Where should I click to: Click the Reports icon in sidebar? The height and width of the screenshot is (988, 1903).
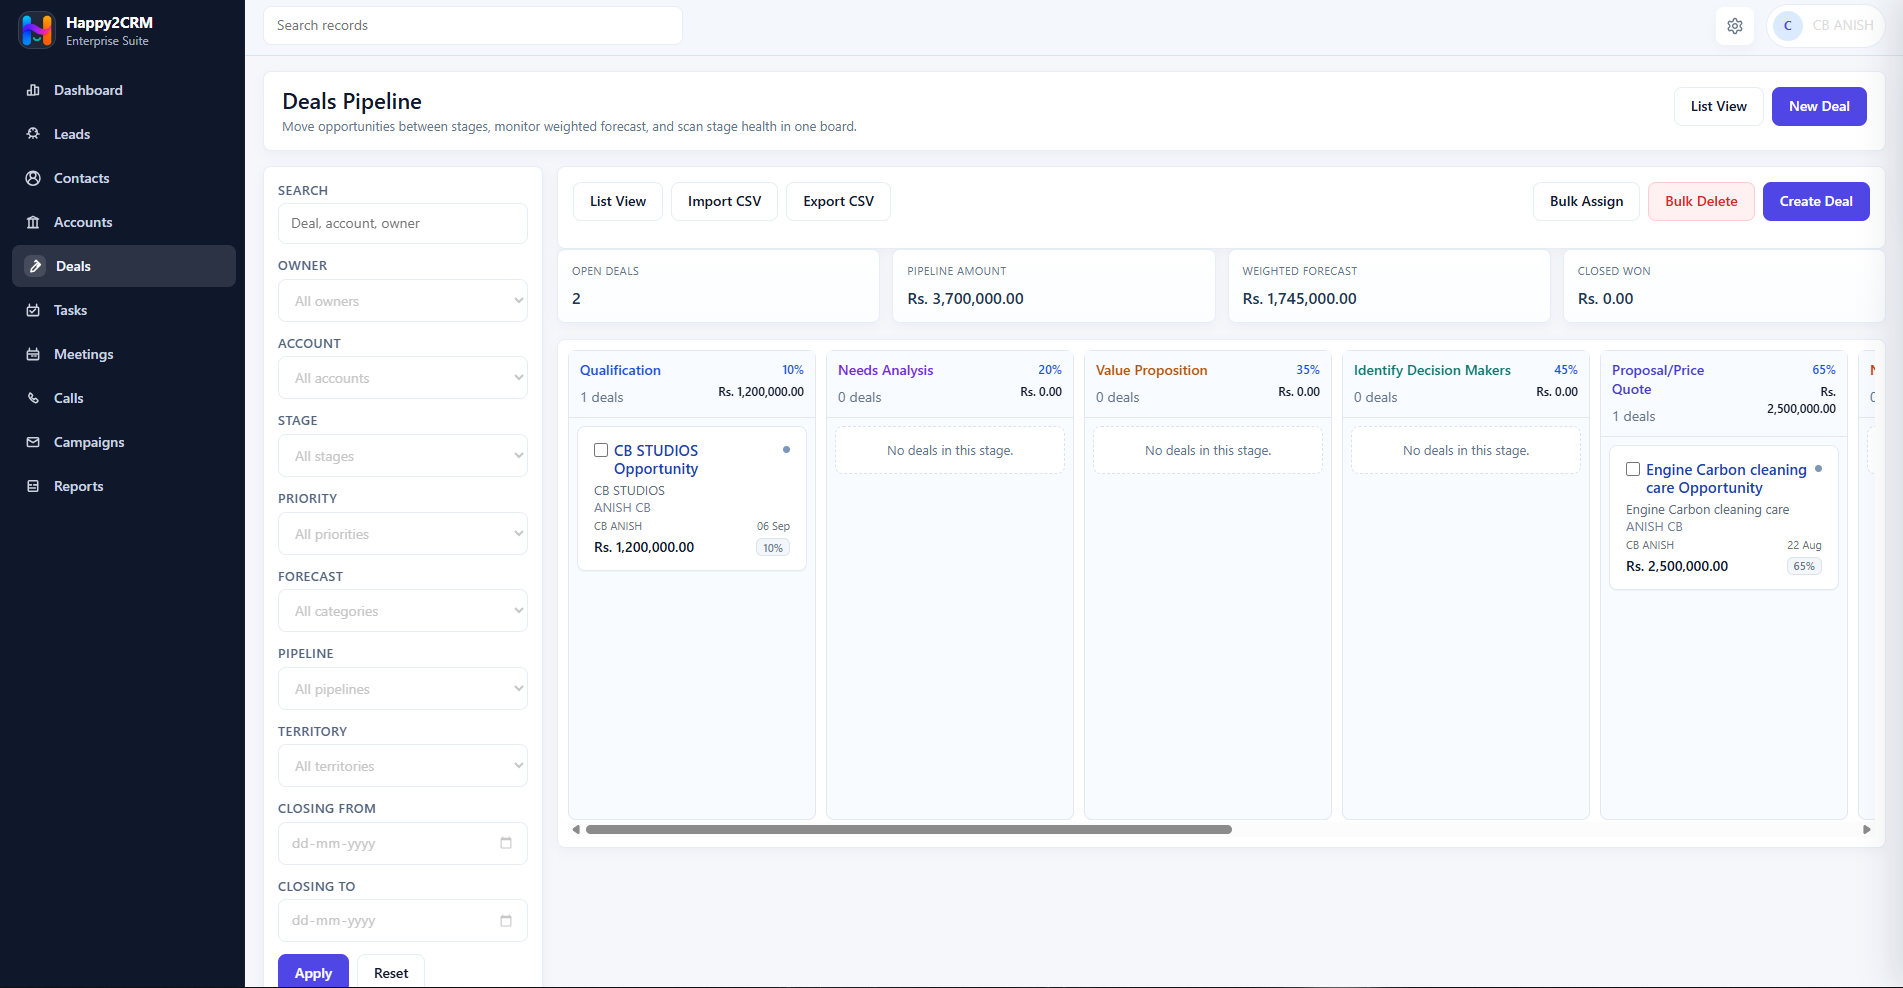(33, 486)
